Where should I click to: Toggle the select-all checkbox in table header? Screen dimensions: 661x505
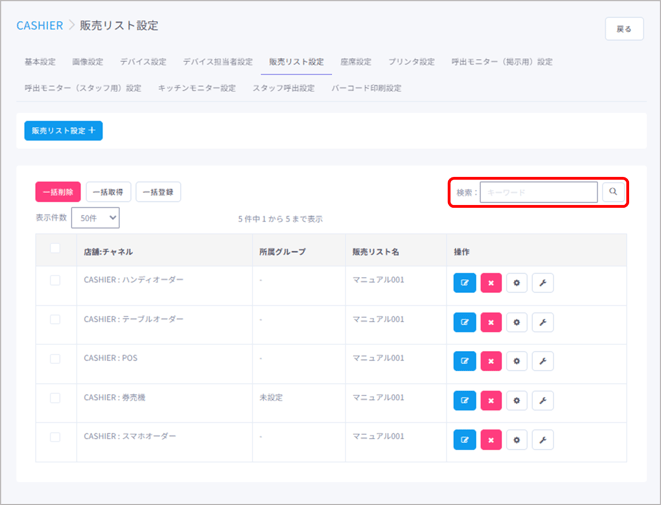point(55,249)
